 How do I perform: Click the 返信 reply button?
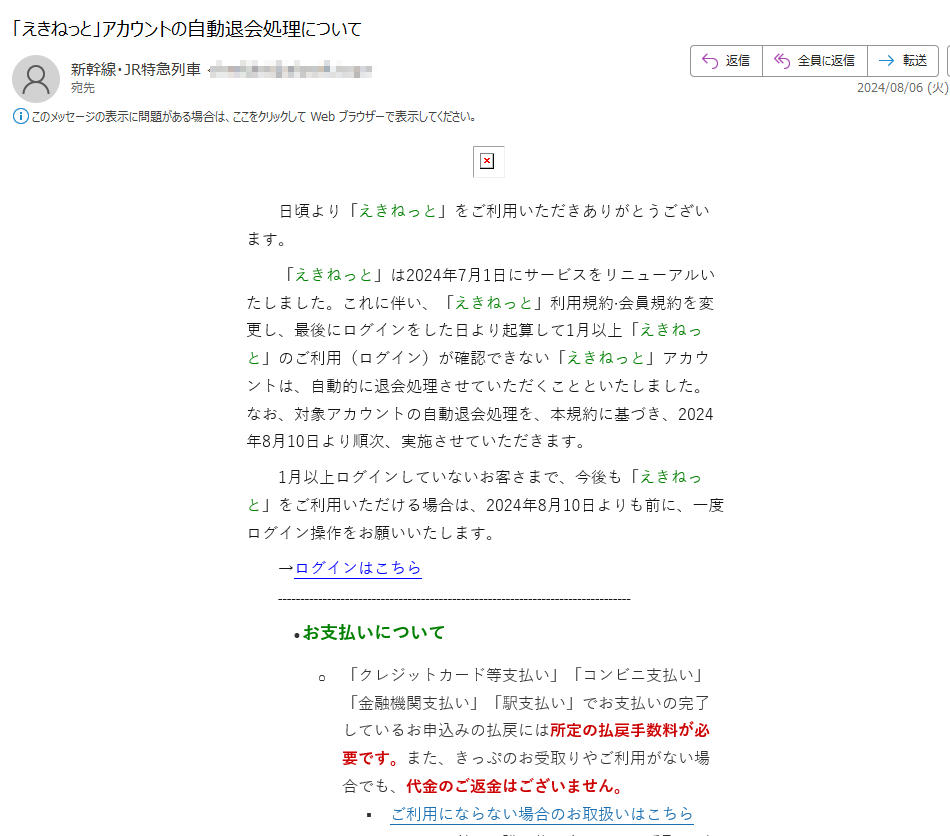click(x=726, y=61)
